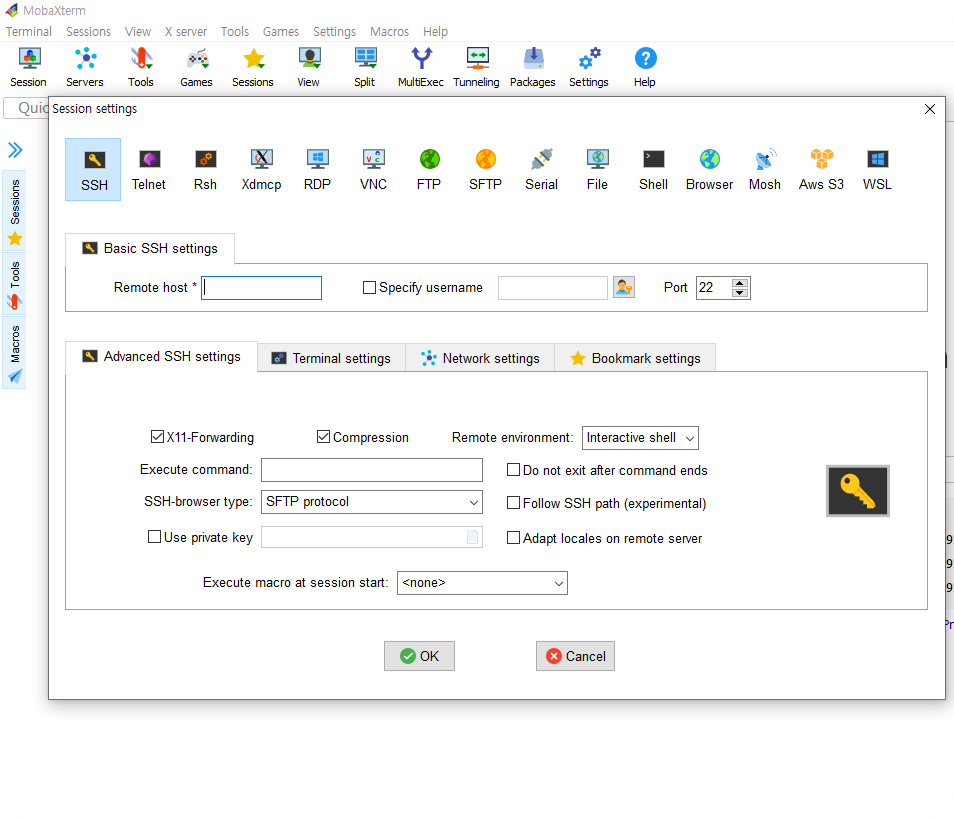Select the Advanced SSH settings tab
The width and height of the screenshot is (954, 817).
click(x=161, y=356)
